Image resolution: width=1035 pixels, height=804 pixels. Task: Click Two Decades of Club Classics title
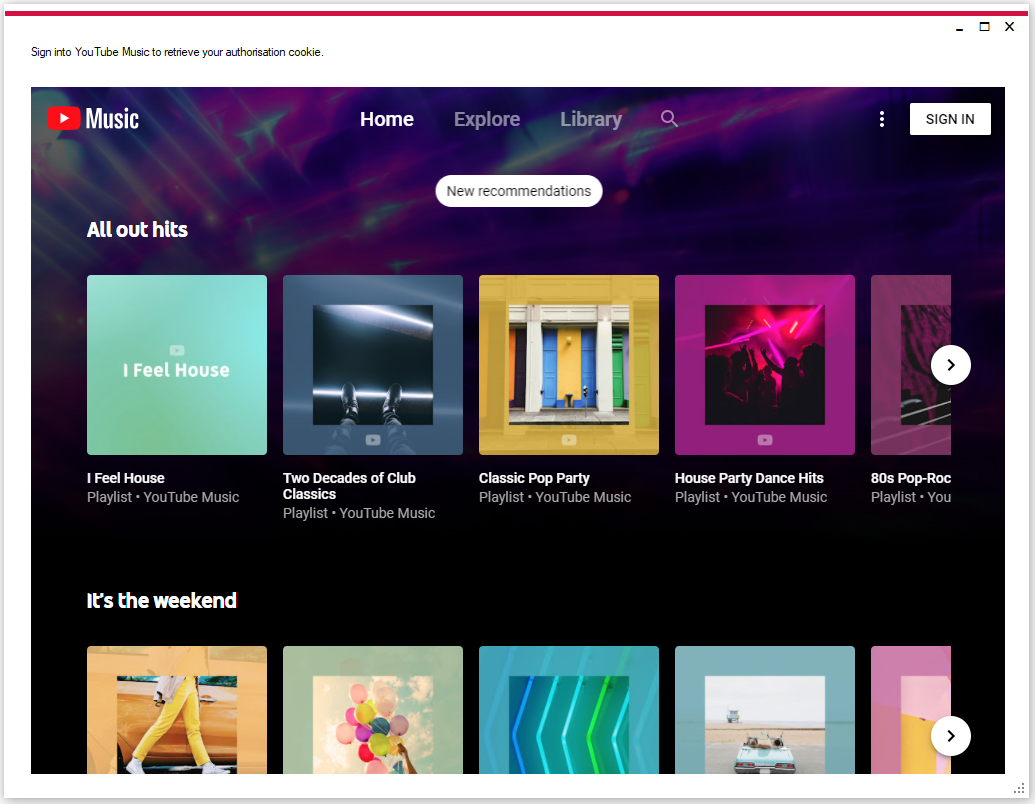(x=349, y=486)
